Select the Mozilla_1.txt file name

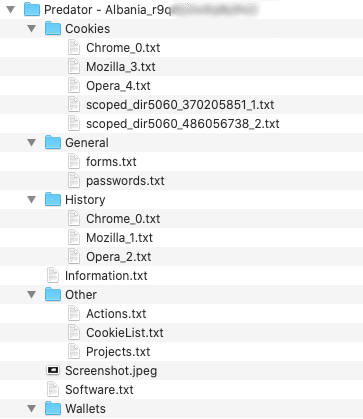(119, 238)
